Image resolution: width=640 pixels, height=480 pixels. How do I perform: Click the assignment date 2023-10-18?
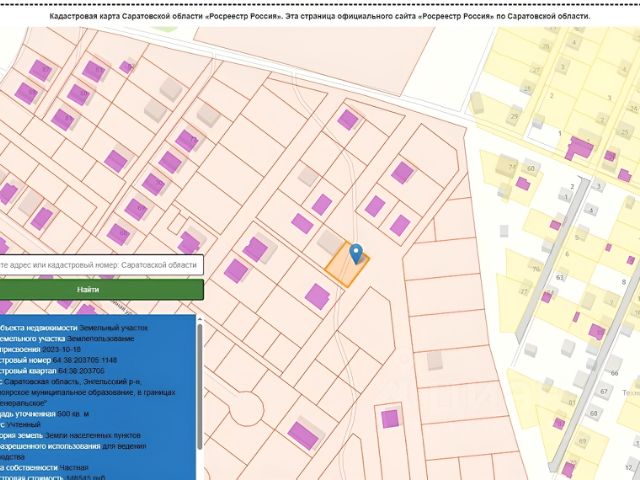[61, 349]
